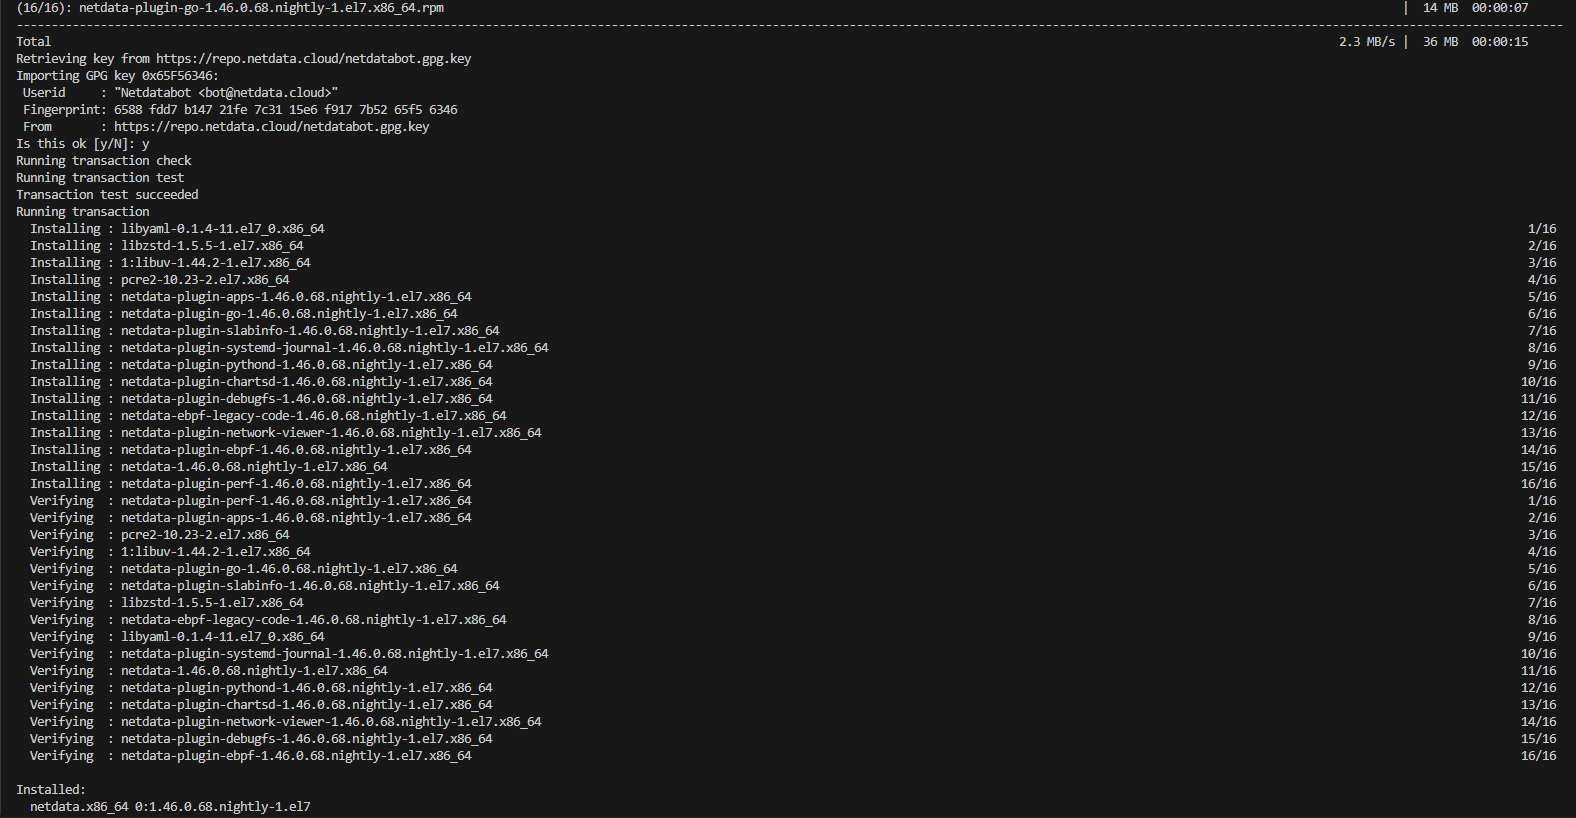Click the "Running transaction check" line
1576x818 pixels.
point(103,161)
